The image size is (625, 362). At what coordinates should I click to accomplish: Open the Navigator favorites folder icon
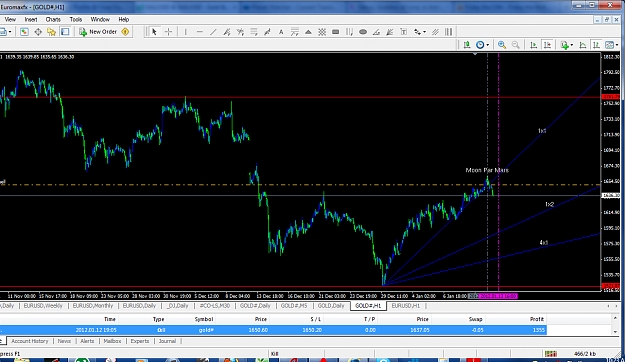[51, 32]
